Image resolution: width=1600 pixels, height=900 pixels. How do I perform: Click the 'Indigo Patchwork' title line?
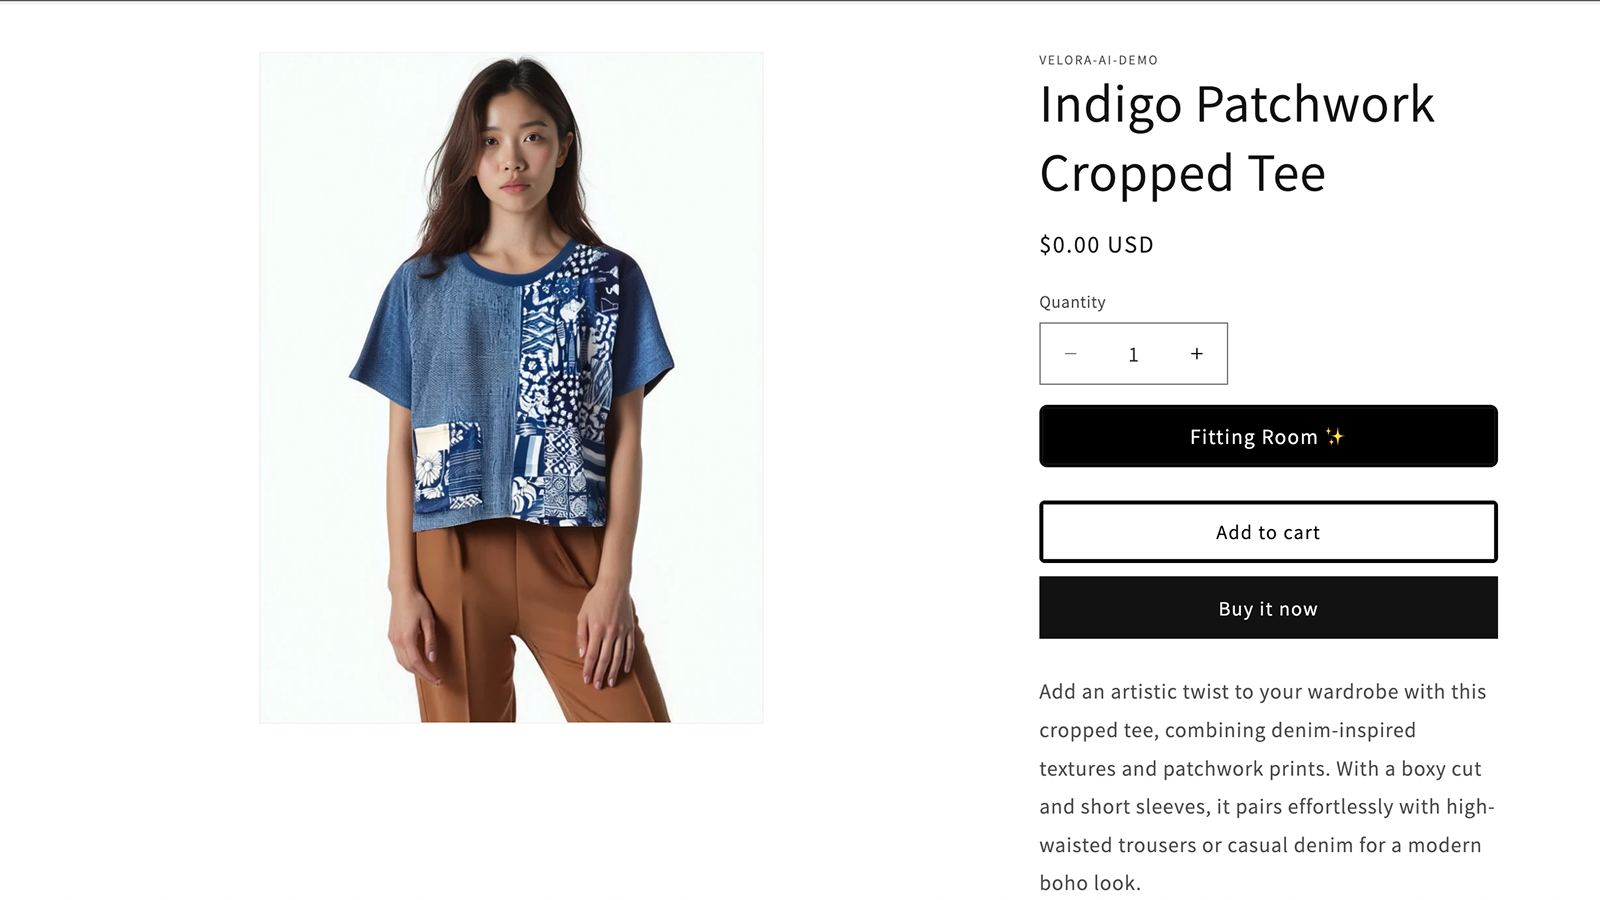[x=1237, y=104]
